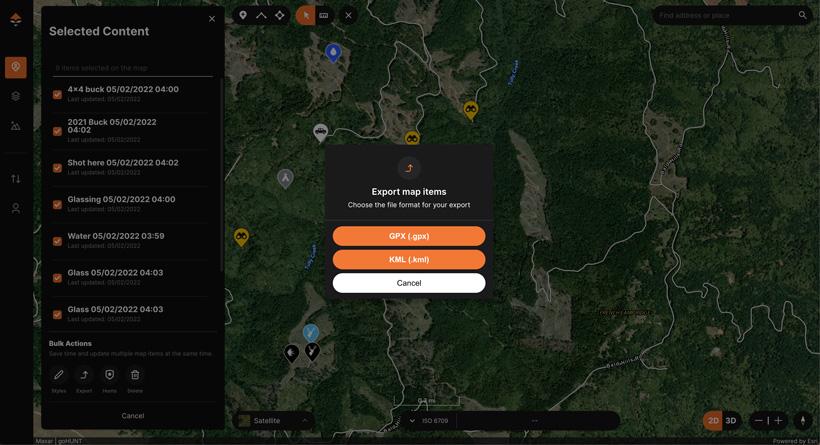Image resolution: width=820 pixels, height=445 pixels.
Task: Click Cancel at bottom of Selected Content panel
Action: tap(132, 416)
